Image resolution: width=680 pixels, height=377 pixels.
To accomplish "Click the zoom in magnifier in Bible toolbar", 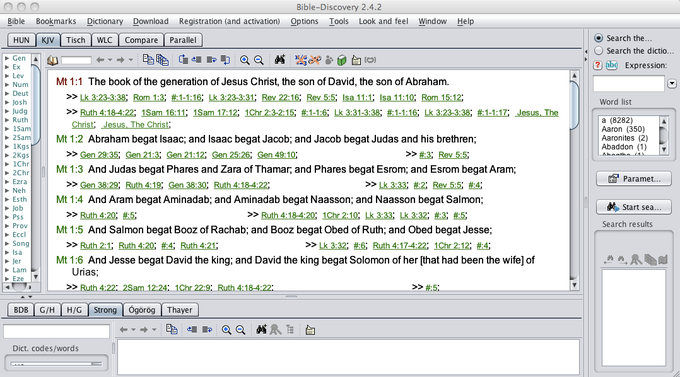I will [x=245, y=60].
